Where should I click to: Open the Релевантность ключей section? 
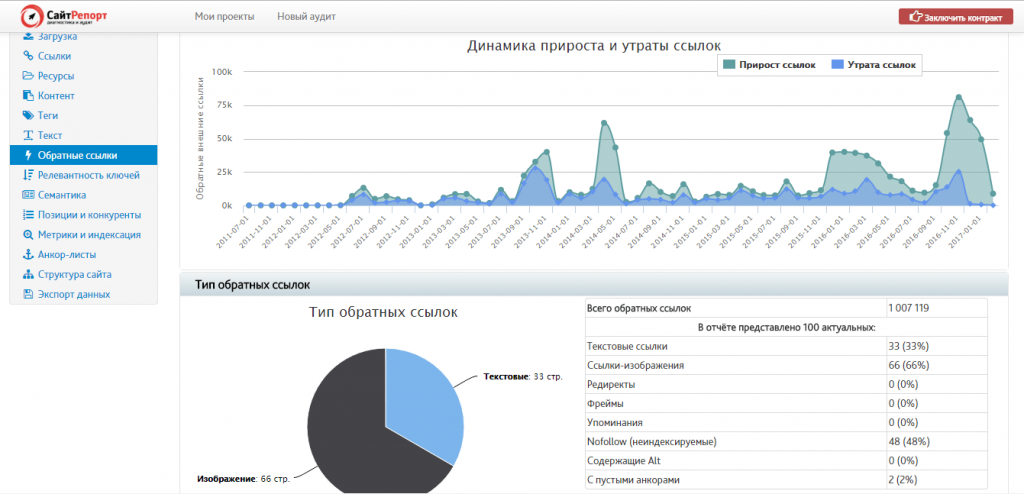pos(88,175)
